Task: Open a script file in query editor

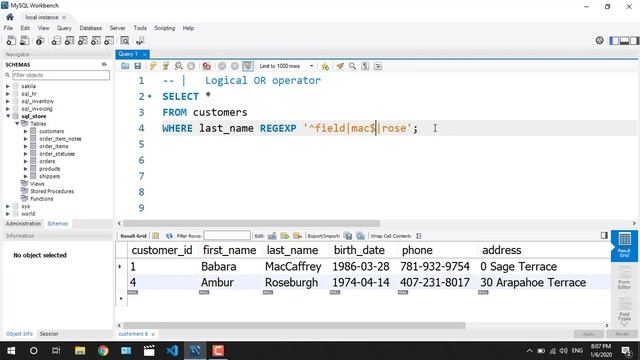Action: 125,66
